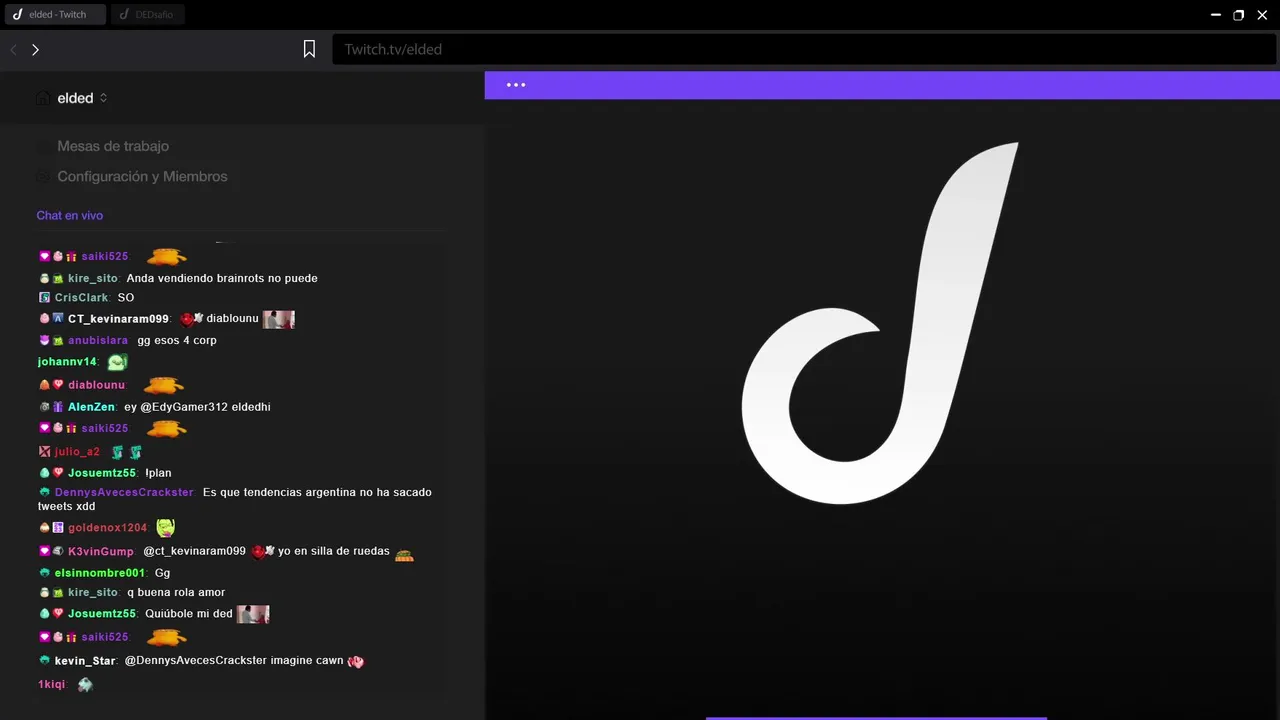
Task: Click the K3vinGump username in chat
Action: [x=101, y=552]
